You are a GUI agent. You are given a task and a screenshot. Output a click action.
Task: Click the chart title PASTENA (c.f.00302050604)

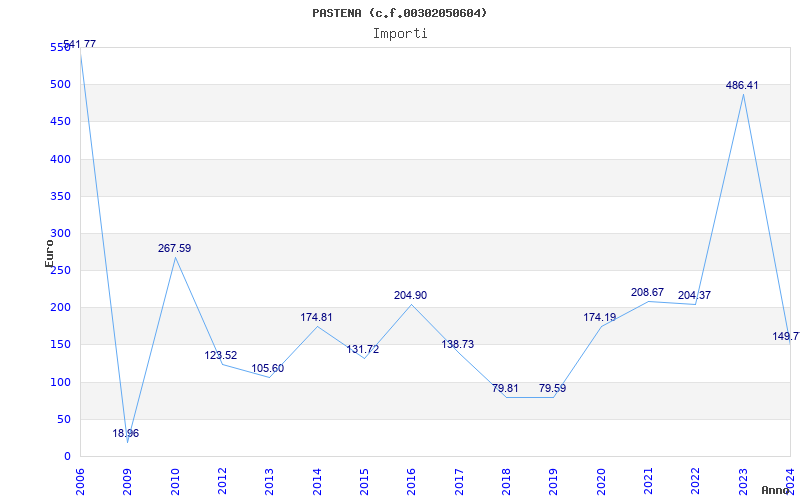[399, 13]
